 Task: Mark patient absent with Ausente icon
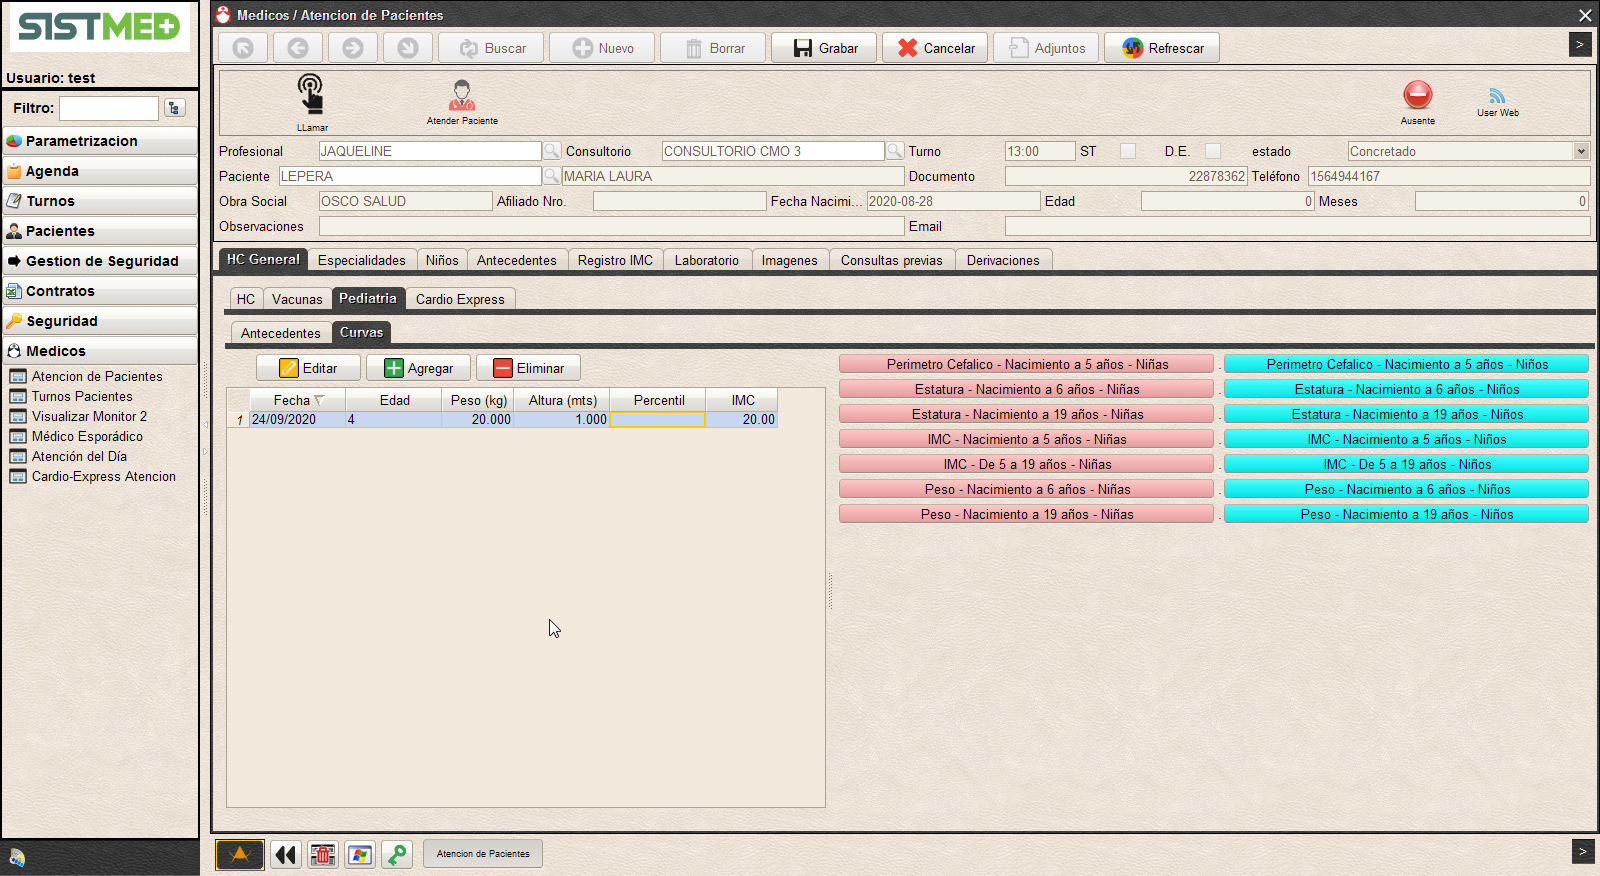click(1417, 96)
